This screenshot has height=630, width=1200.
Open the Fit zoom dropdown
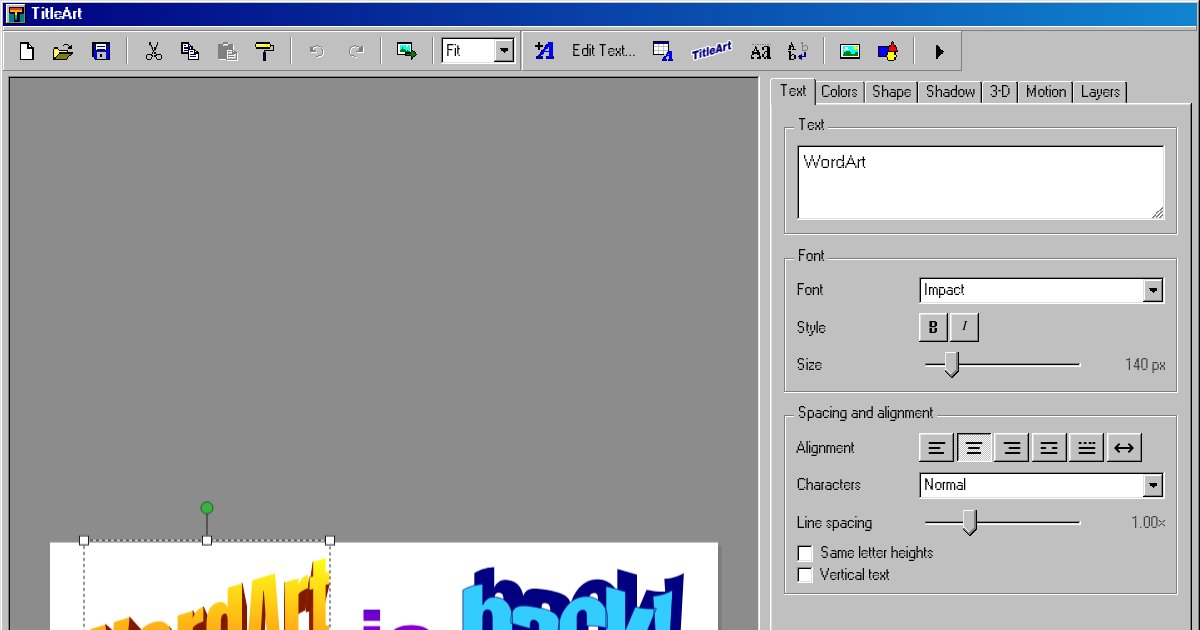point(504,51)
